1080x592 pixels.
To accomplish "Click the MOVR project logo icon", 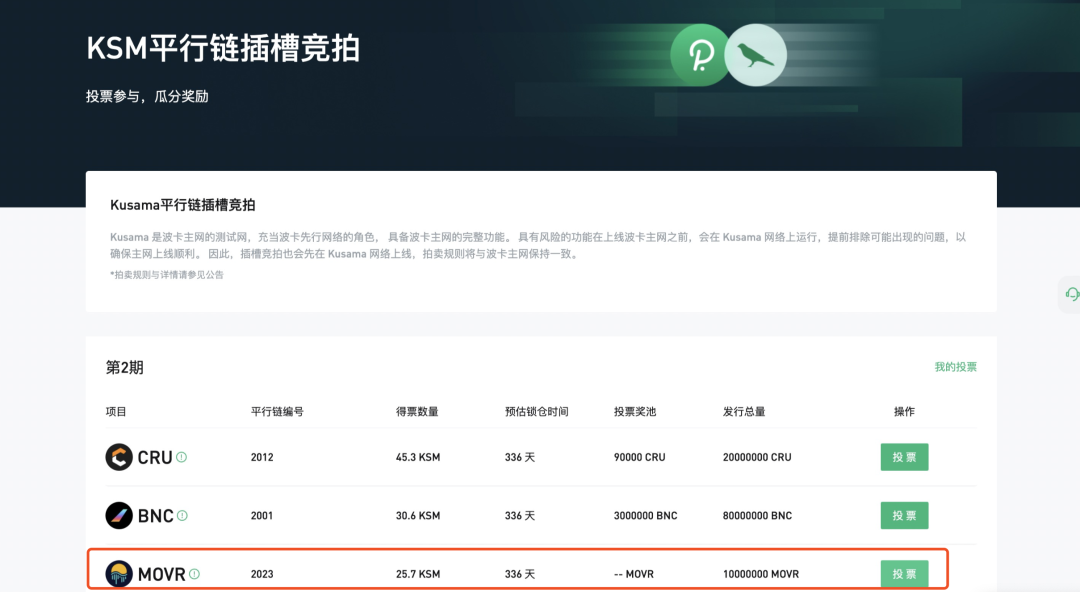I will click(118, 573).
